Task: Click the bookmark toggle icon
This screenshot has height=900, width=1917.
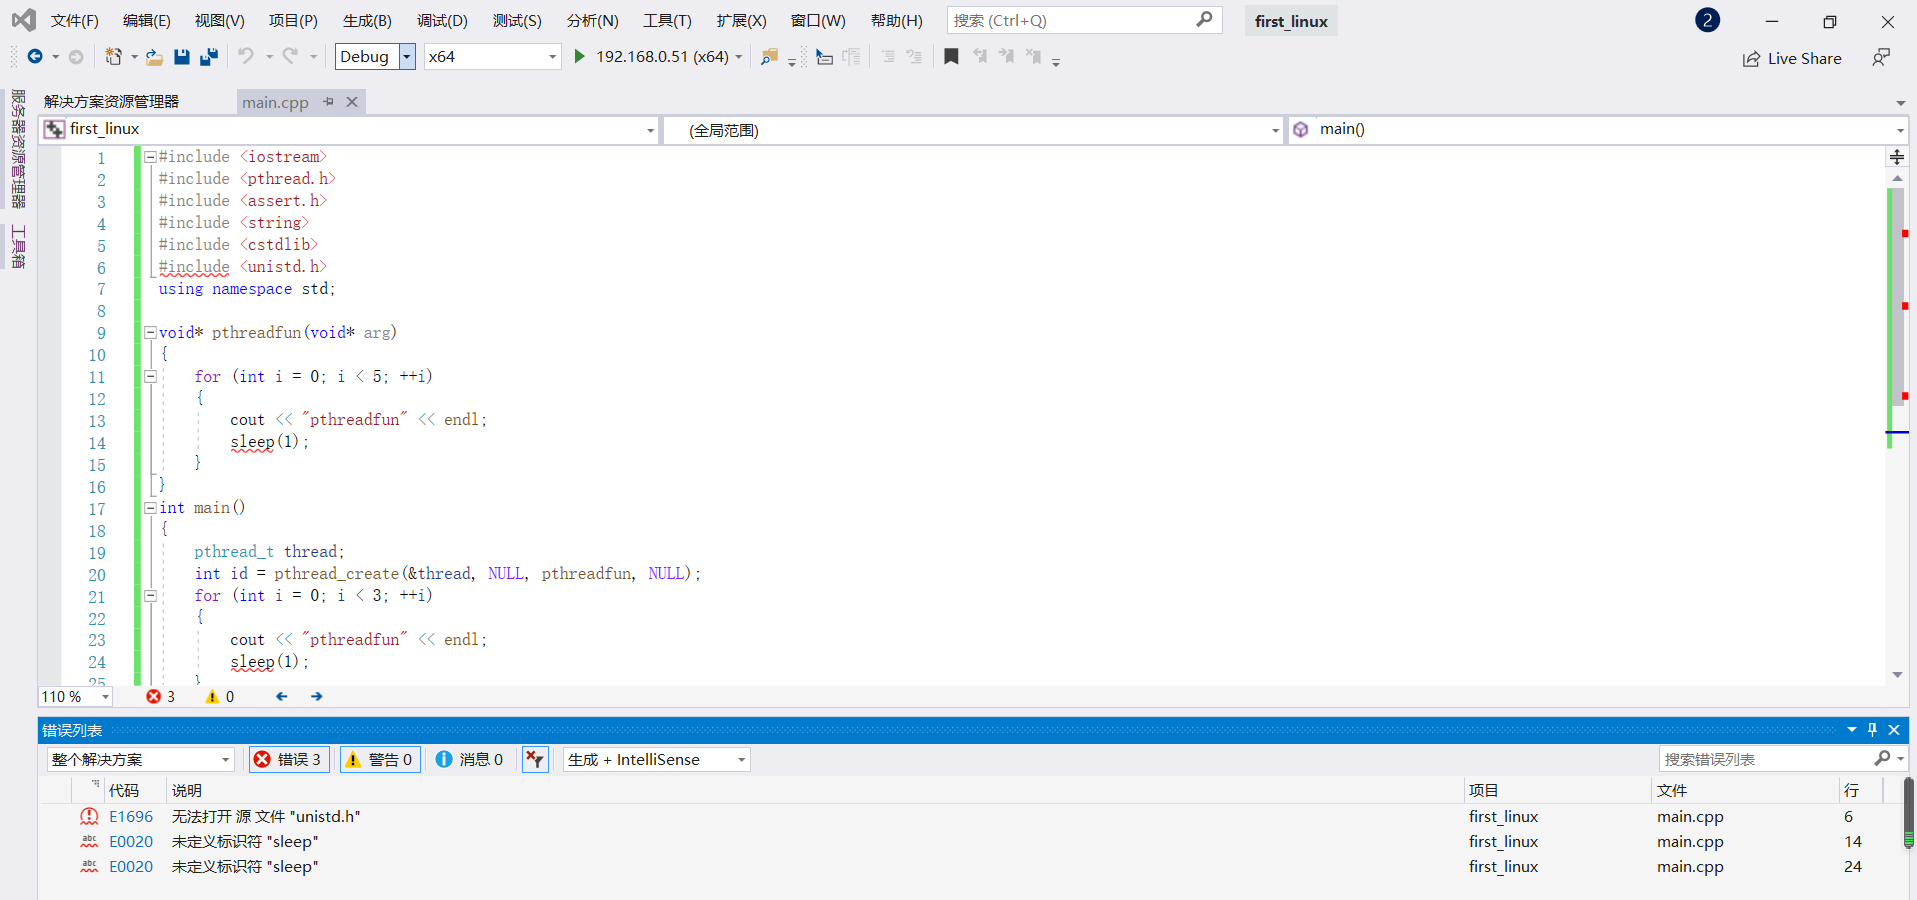Action: tap(951, 57)
